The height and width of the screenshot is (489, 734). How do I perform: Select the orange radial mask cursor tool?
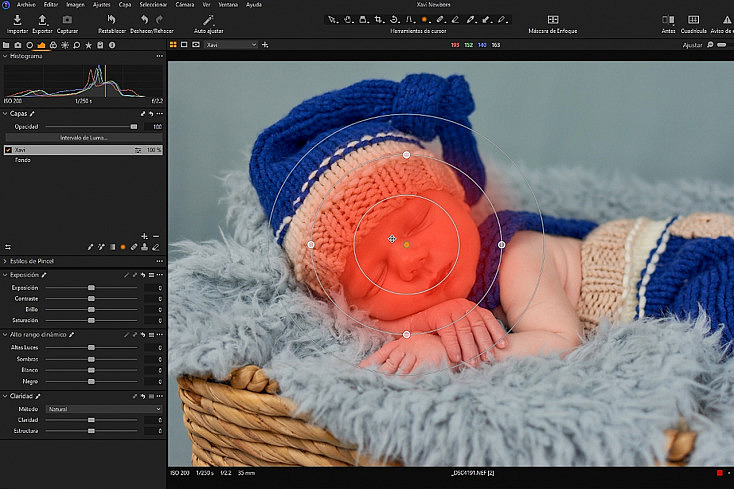tap(425, 20)
